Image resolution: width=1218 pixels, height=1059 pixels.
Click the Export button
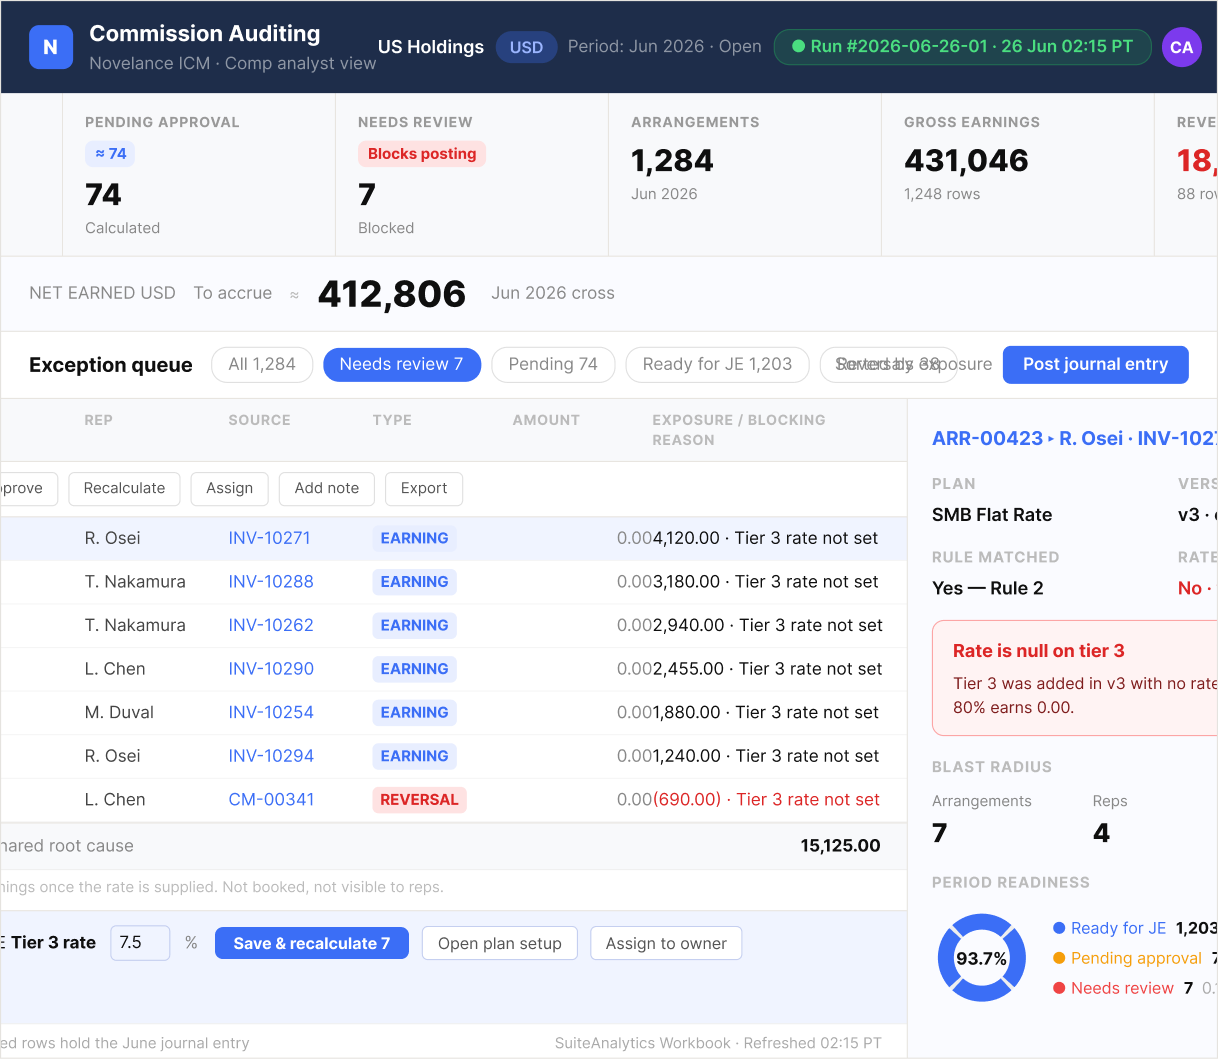click(x=424, y=488)
